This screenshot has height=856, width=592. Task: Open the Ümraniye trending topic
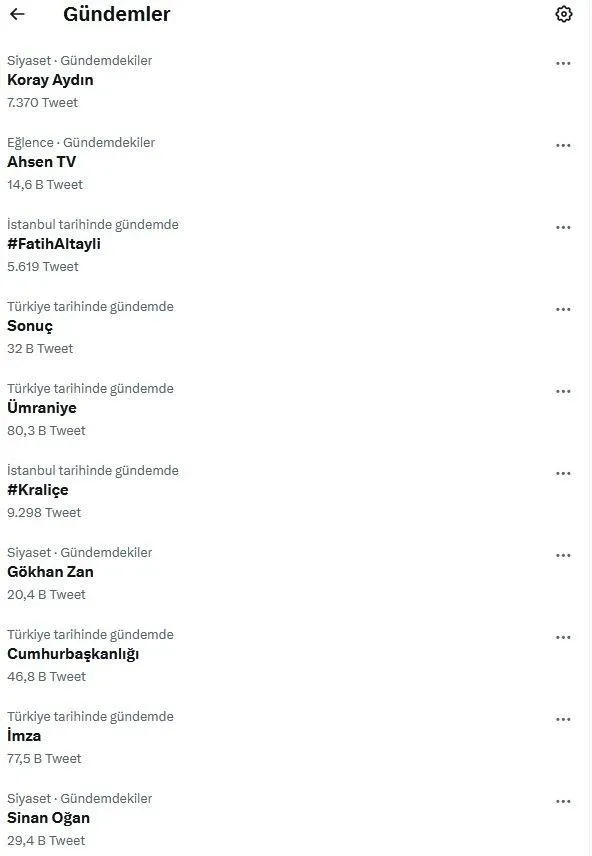pos(42,408)
